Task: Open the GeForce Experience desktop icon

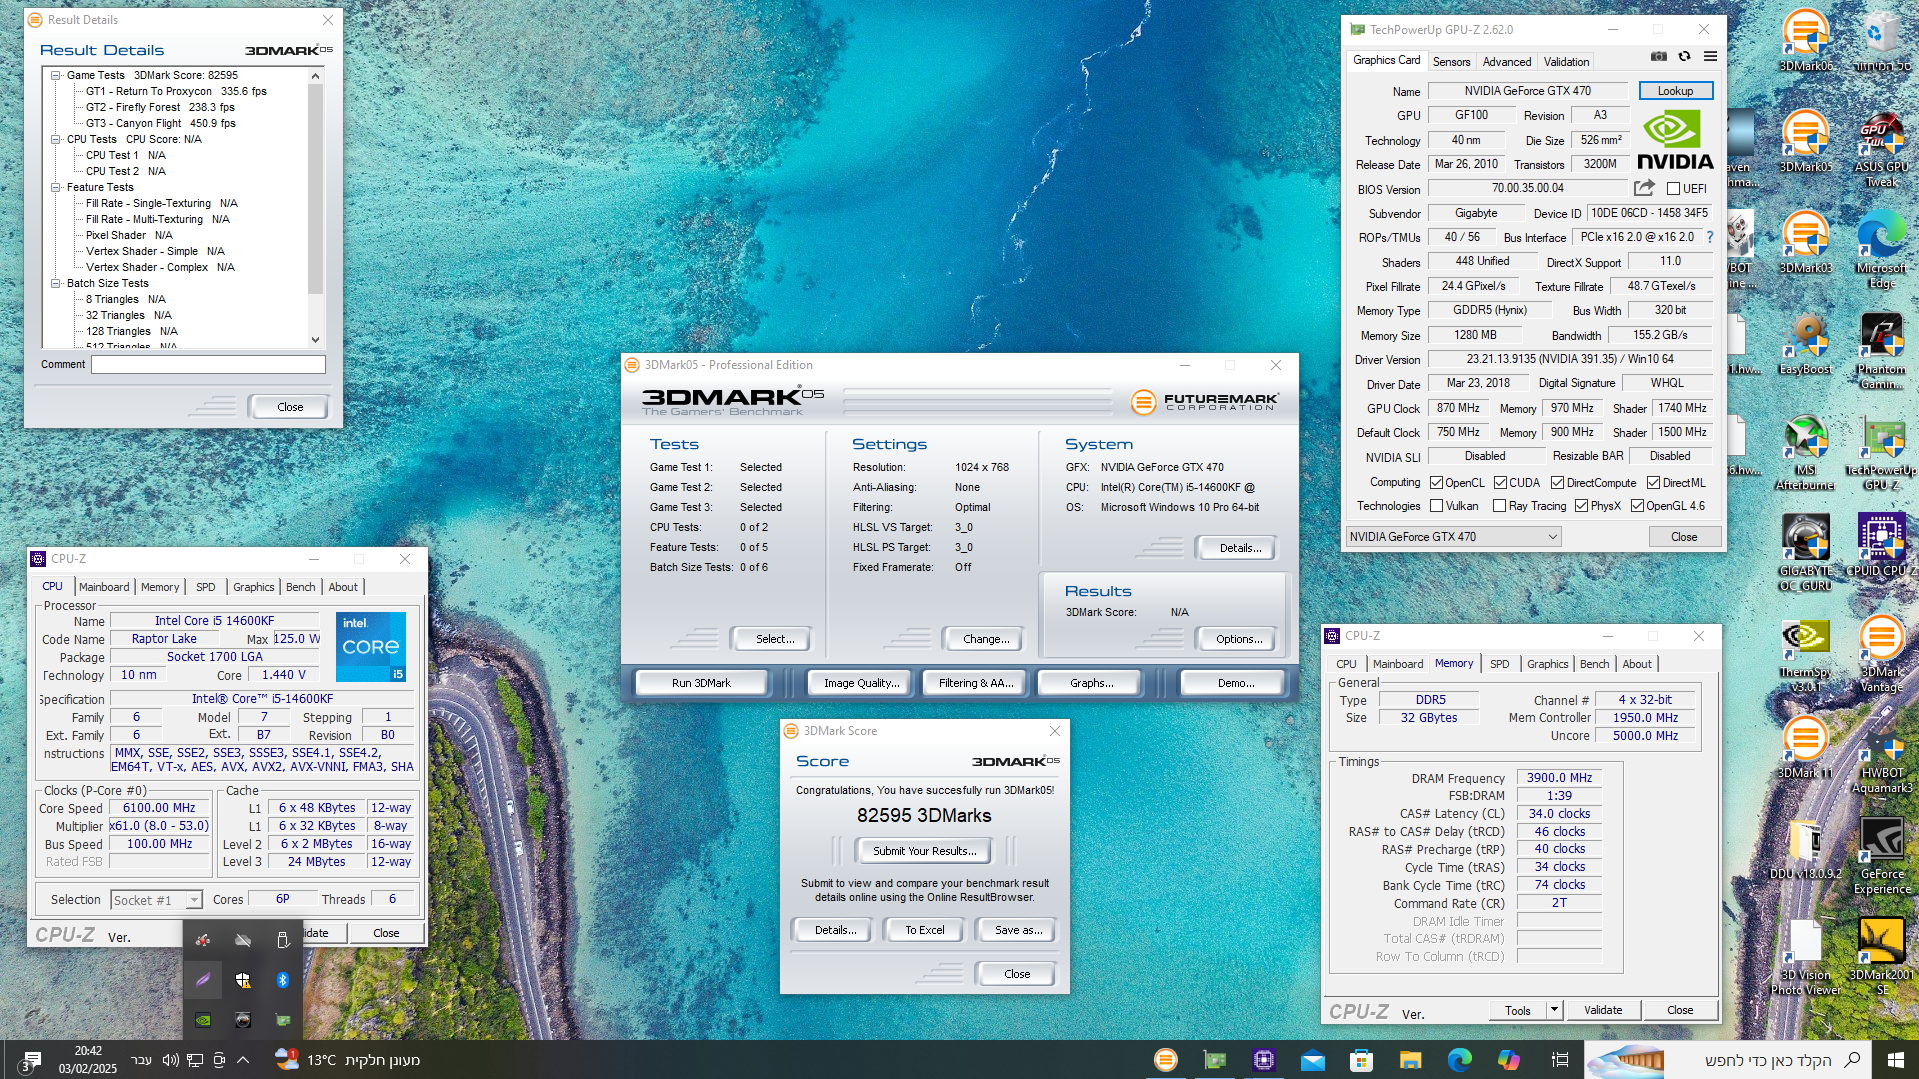Action: coord(1882,856)
